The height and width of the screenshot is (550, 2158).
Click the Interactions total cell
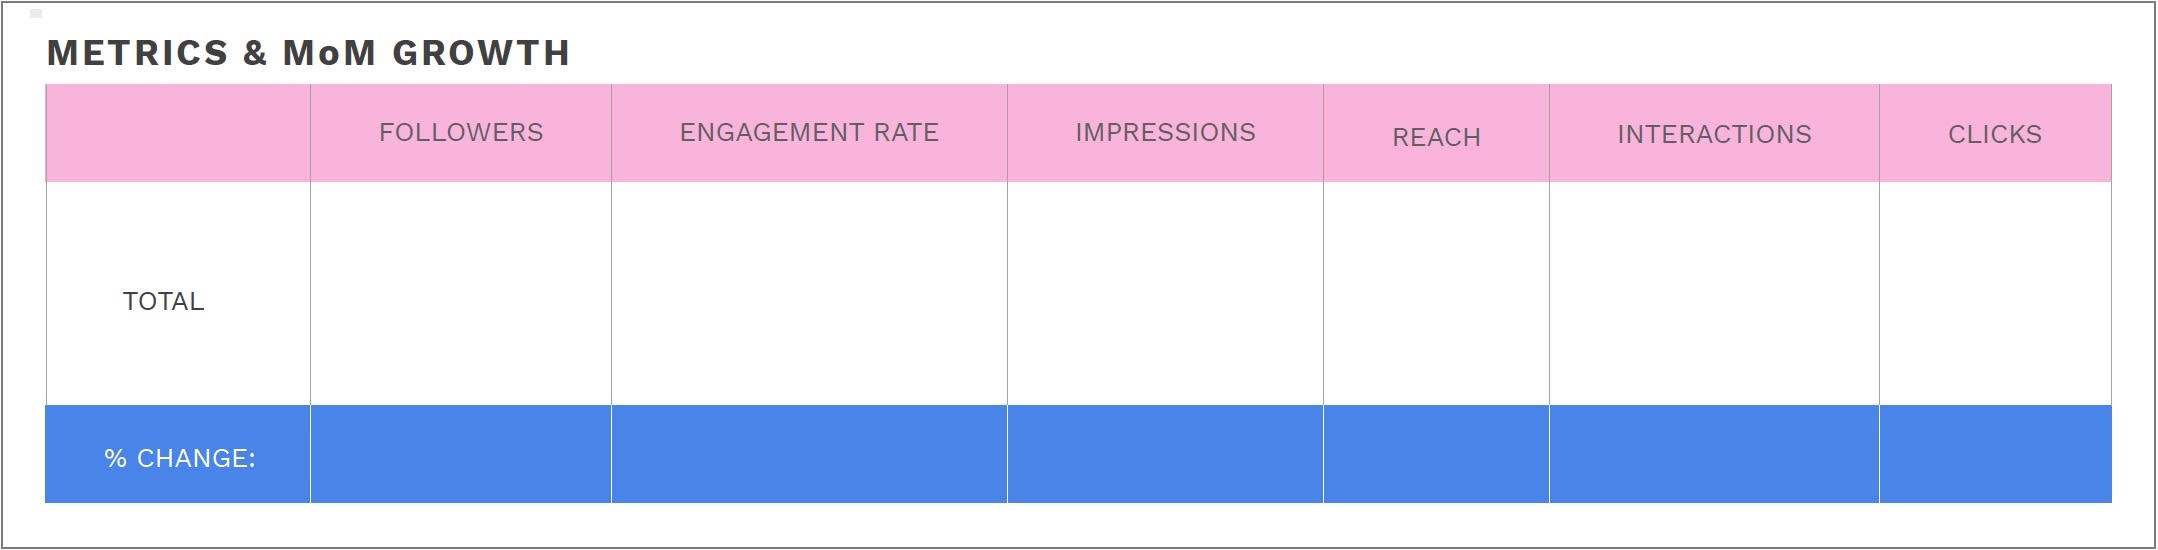1714,294
